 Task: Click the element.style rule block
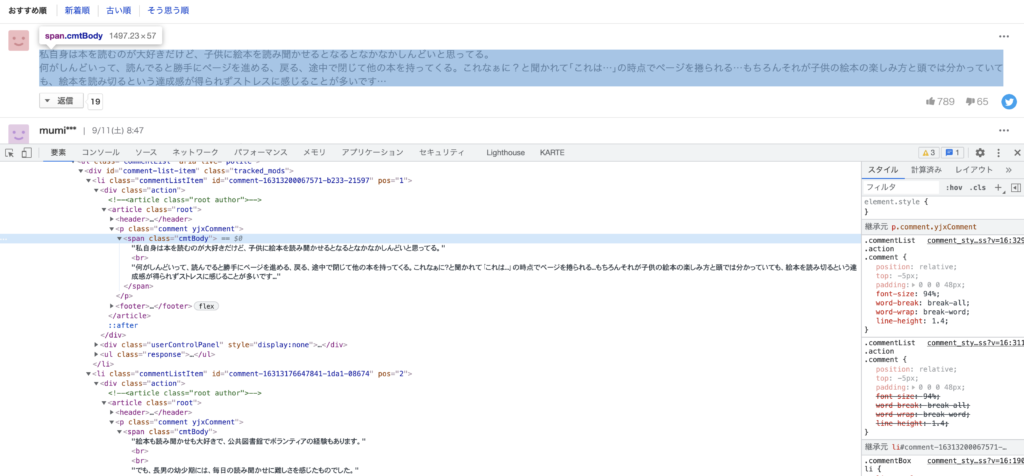942,206
